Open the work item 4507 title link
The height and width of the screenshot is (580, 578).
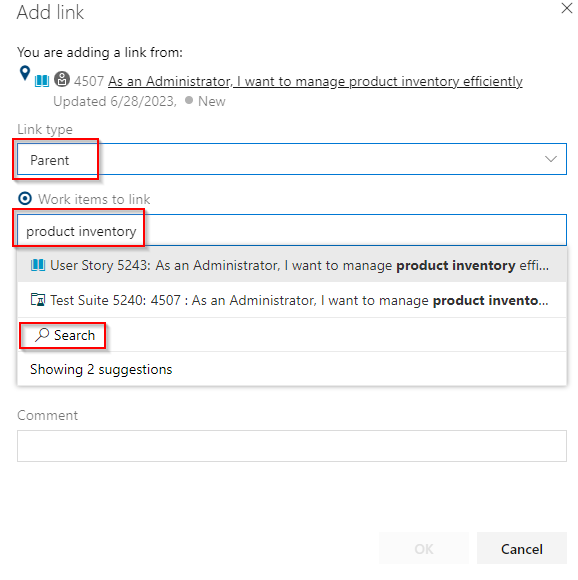pos(315,81)
